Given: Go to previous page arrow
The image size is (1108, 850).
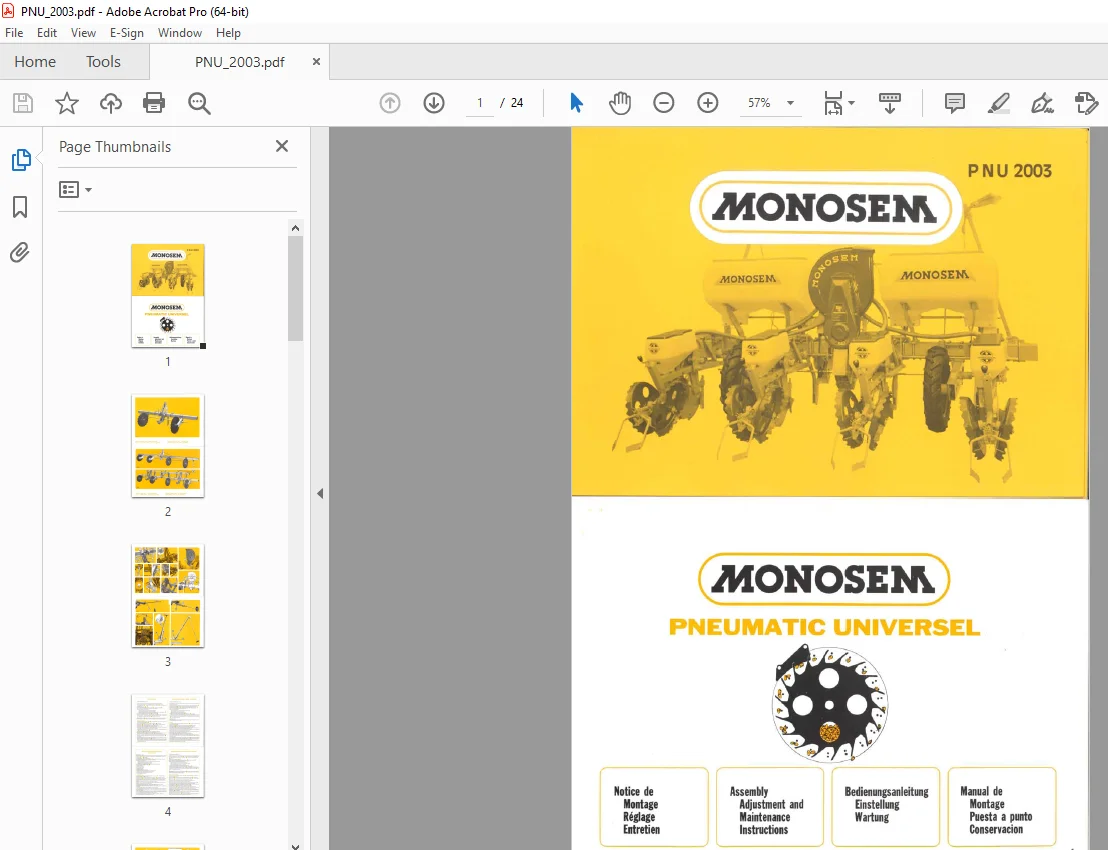Looking at the screenshot, I should point(390,103).
